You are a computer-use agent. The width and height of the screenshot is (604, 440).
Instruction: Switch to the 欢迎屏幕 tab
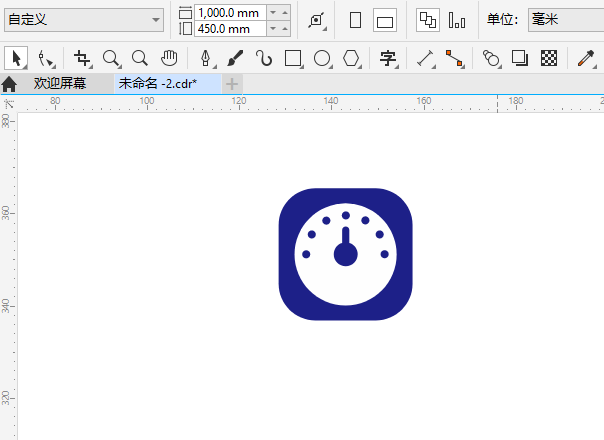(60, 83)
